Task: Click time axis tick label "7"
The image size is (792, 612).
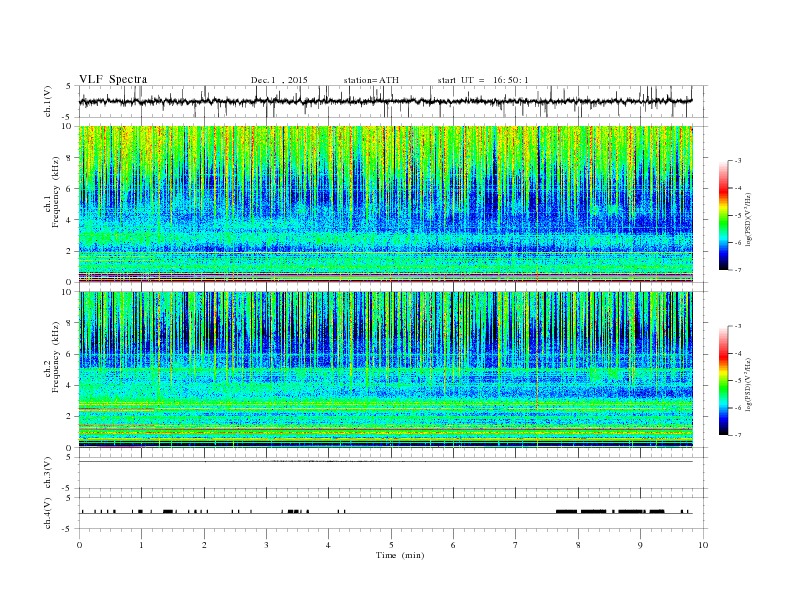Action: coord(516,545)
